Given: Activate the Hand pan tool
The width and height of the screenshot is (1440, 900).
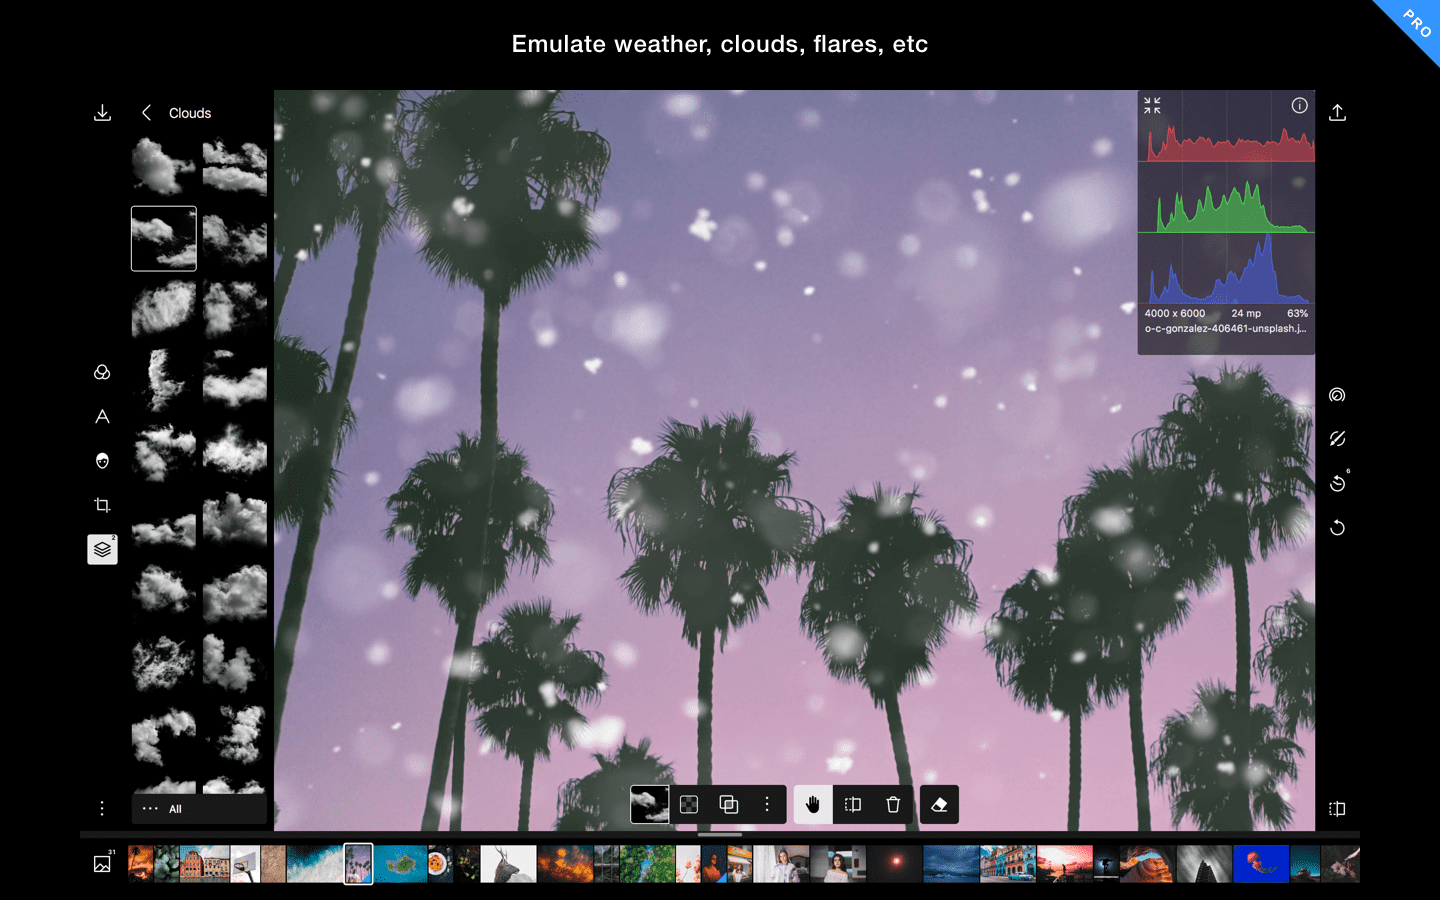Looking at the screenshot, I should (812, 804).
